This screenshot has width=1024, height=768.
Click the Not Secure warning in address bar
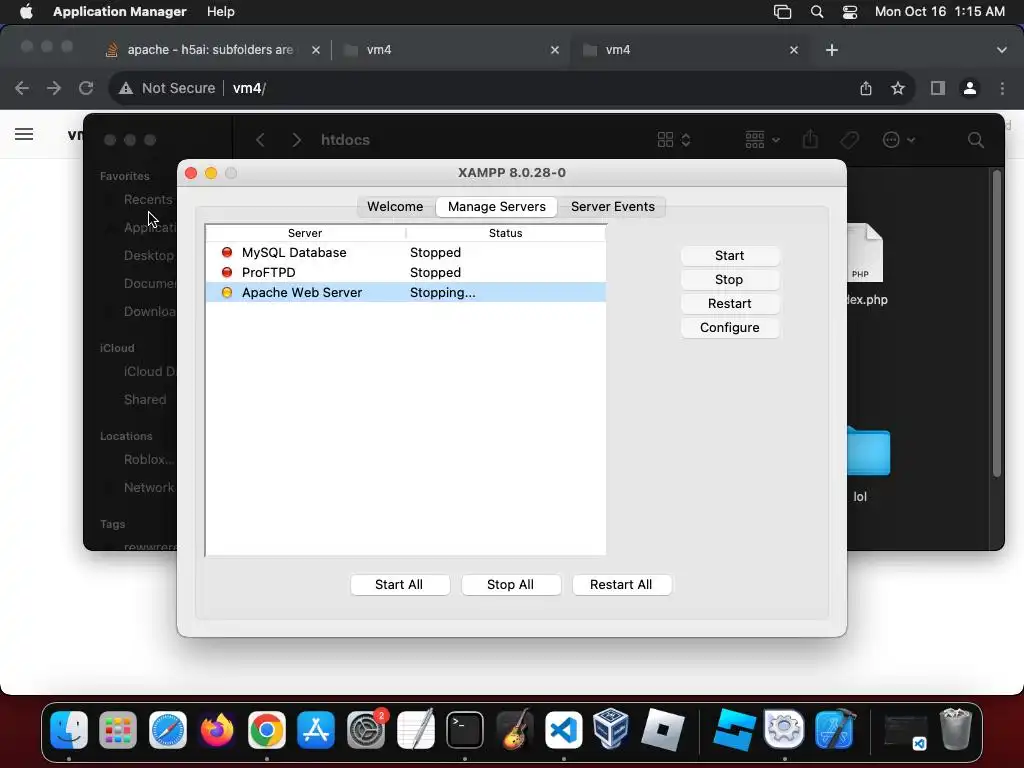[x=167, y=88]
